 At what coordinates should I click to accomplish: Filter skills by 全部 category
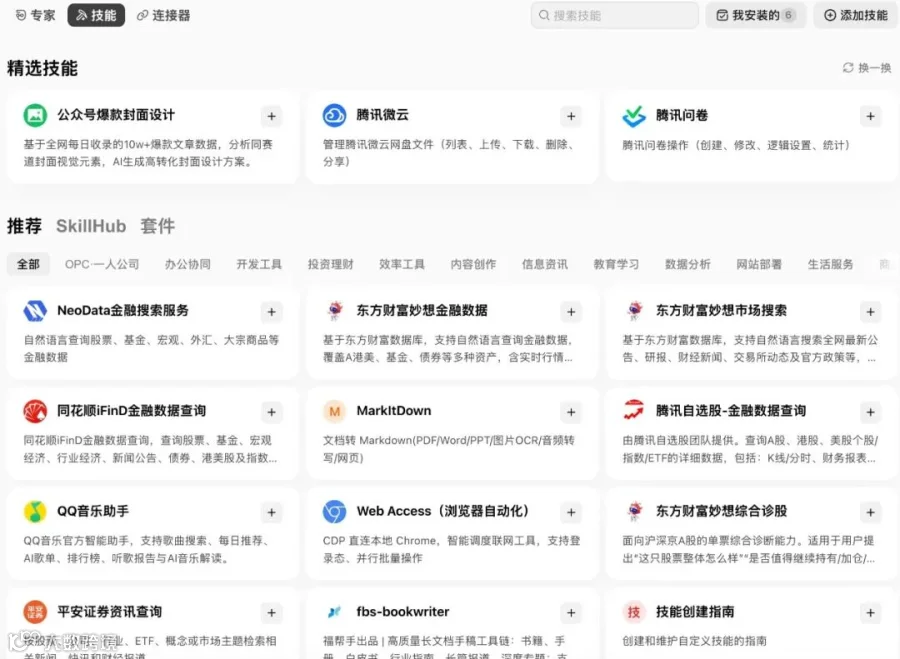pos(28,264)
